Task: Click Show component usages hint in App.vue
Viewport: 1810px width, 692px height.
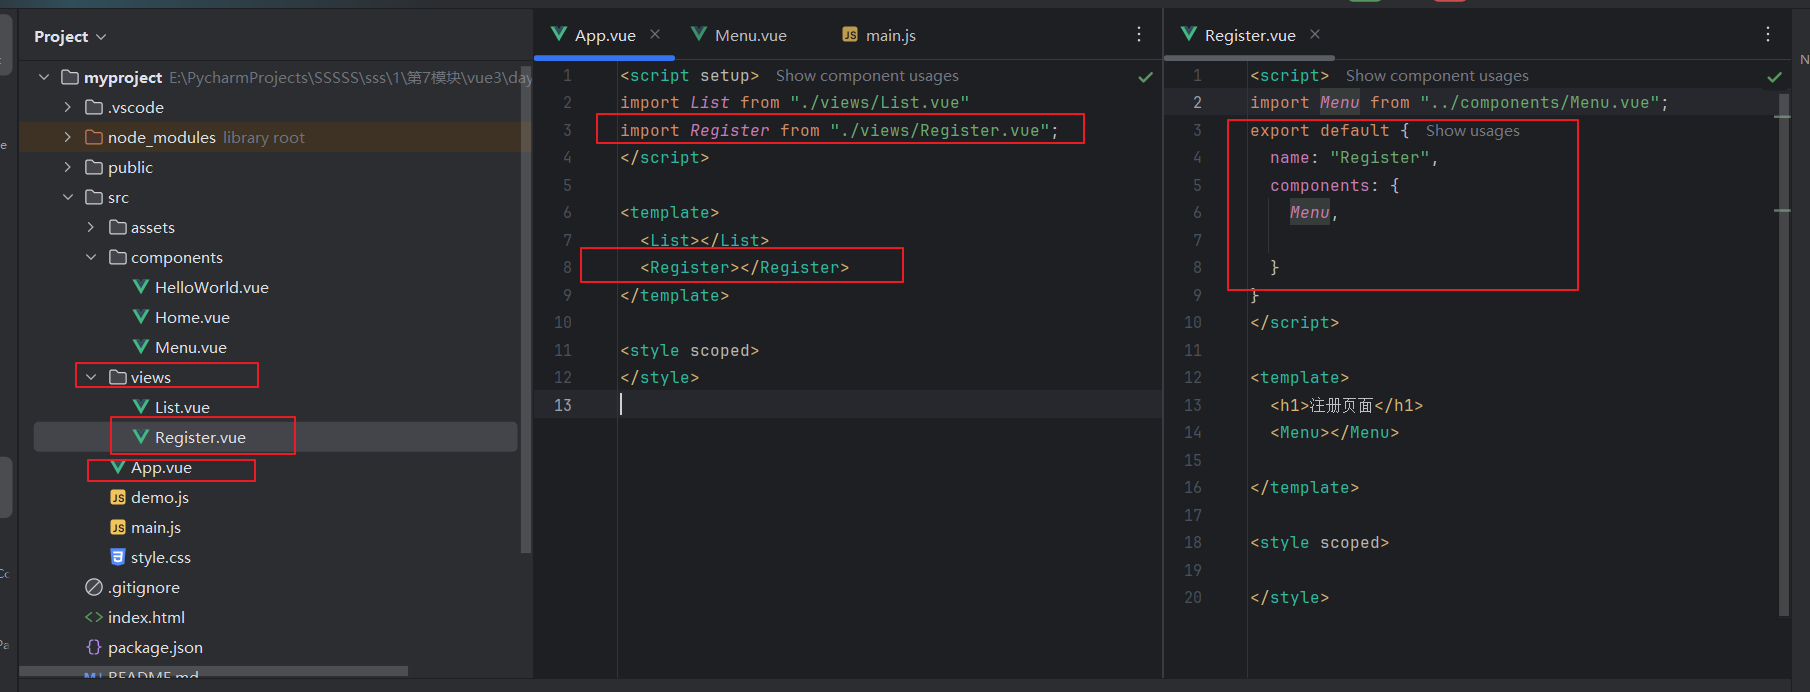Action: point(867,76)
